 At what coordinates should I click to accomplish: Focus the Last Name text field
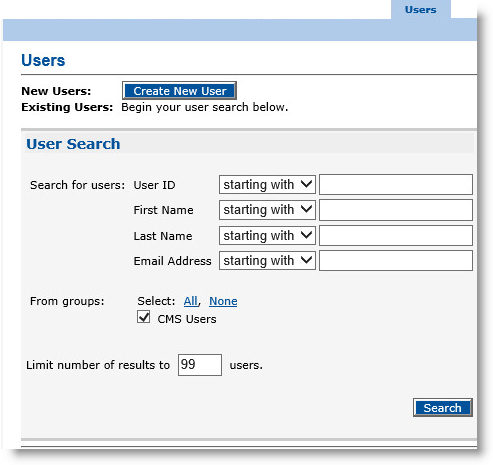[x=396, y=235]
